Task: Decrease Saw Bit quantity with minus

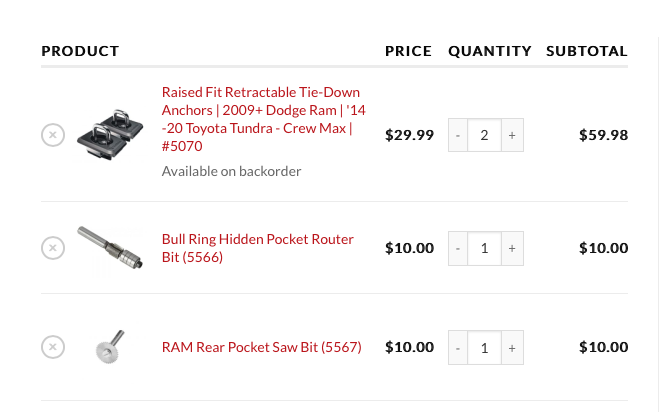Action: click(x=458, y=348)
